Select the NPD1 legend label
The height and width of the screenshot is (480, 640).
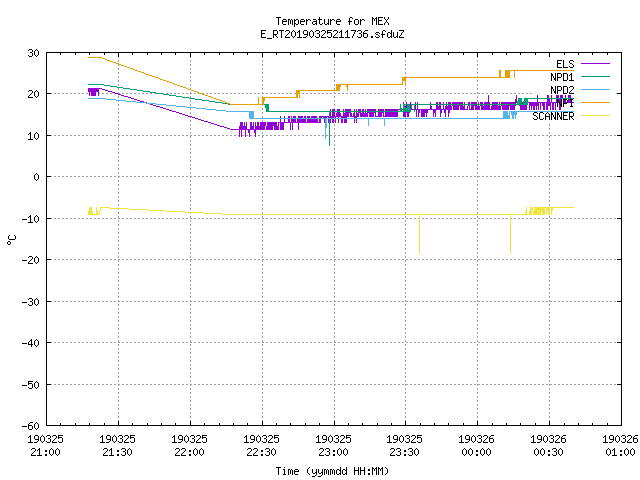(x=562, y=77)
